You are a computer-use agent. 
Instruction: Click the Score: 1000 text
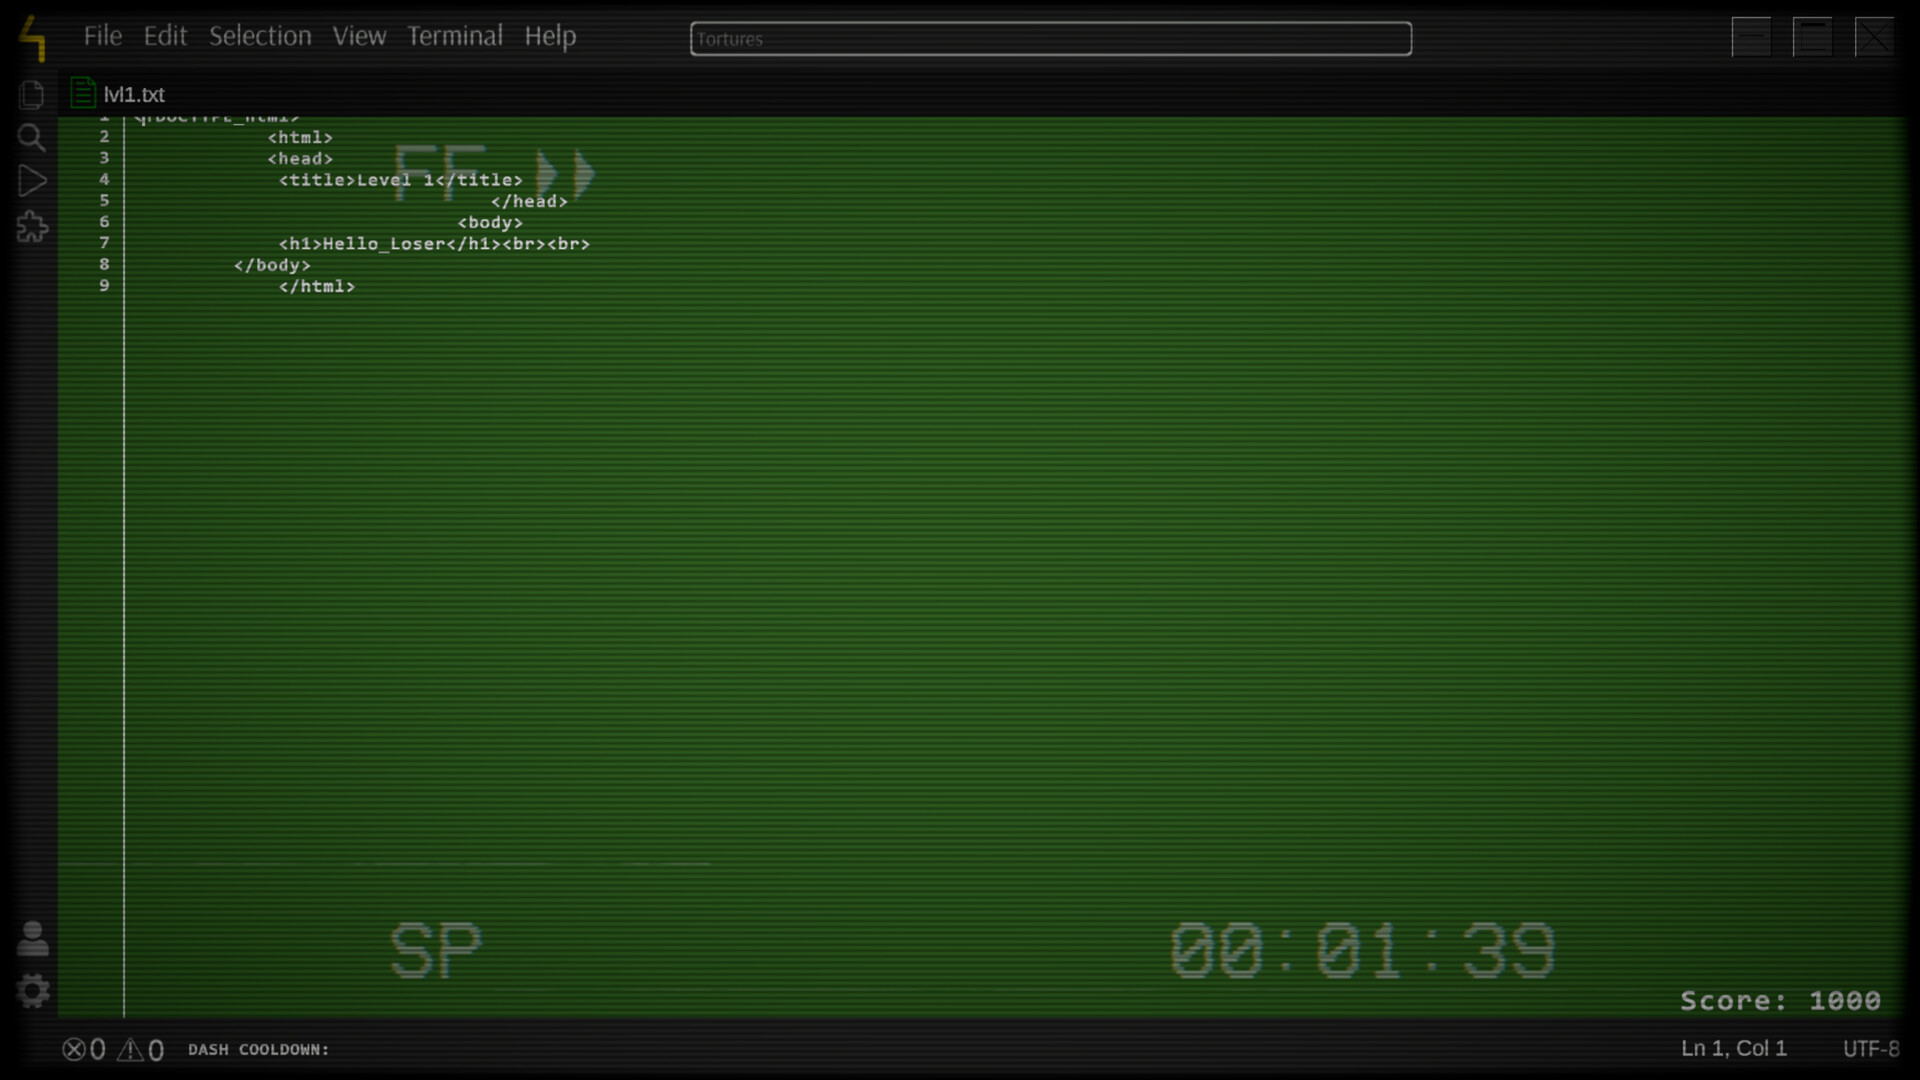tap(1780, 1000)
